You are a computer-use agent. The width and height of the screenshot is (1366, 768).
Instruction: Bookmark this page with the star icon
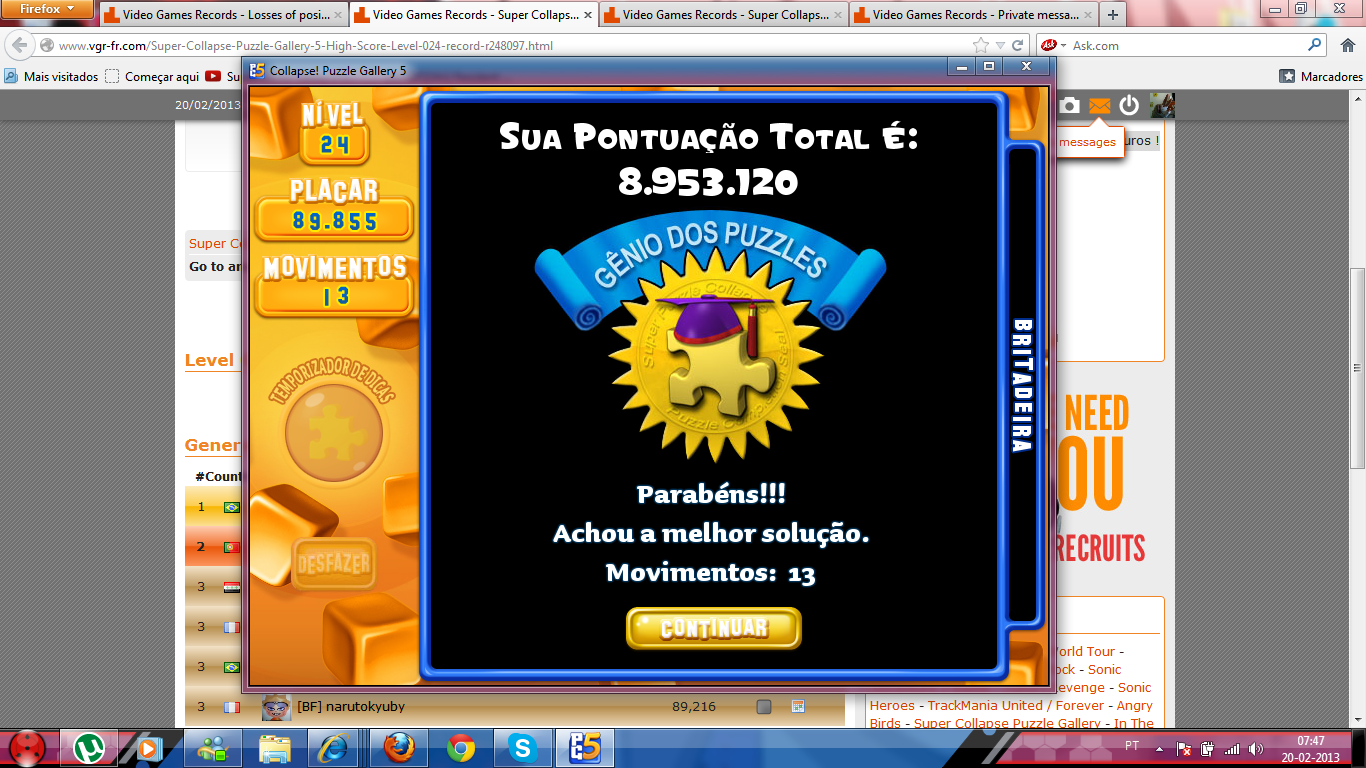click(x=981, y=45)
